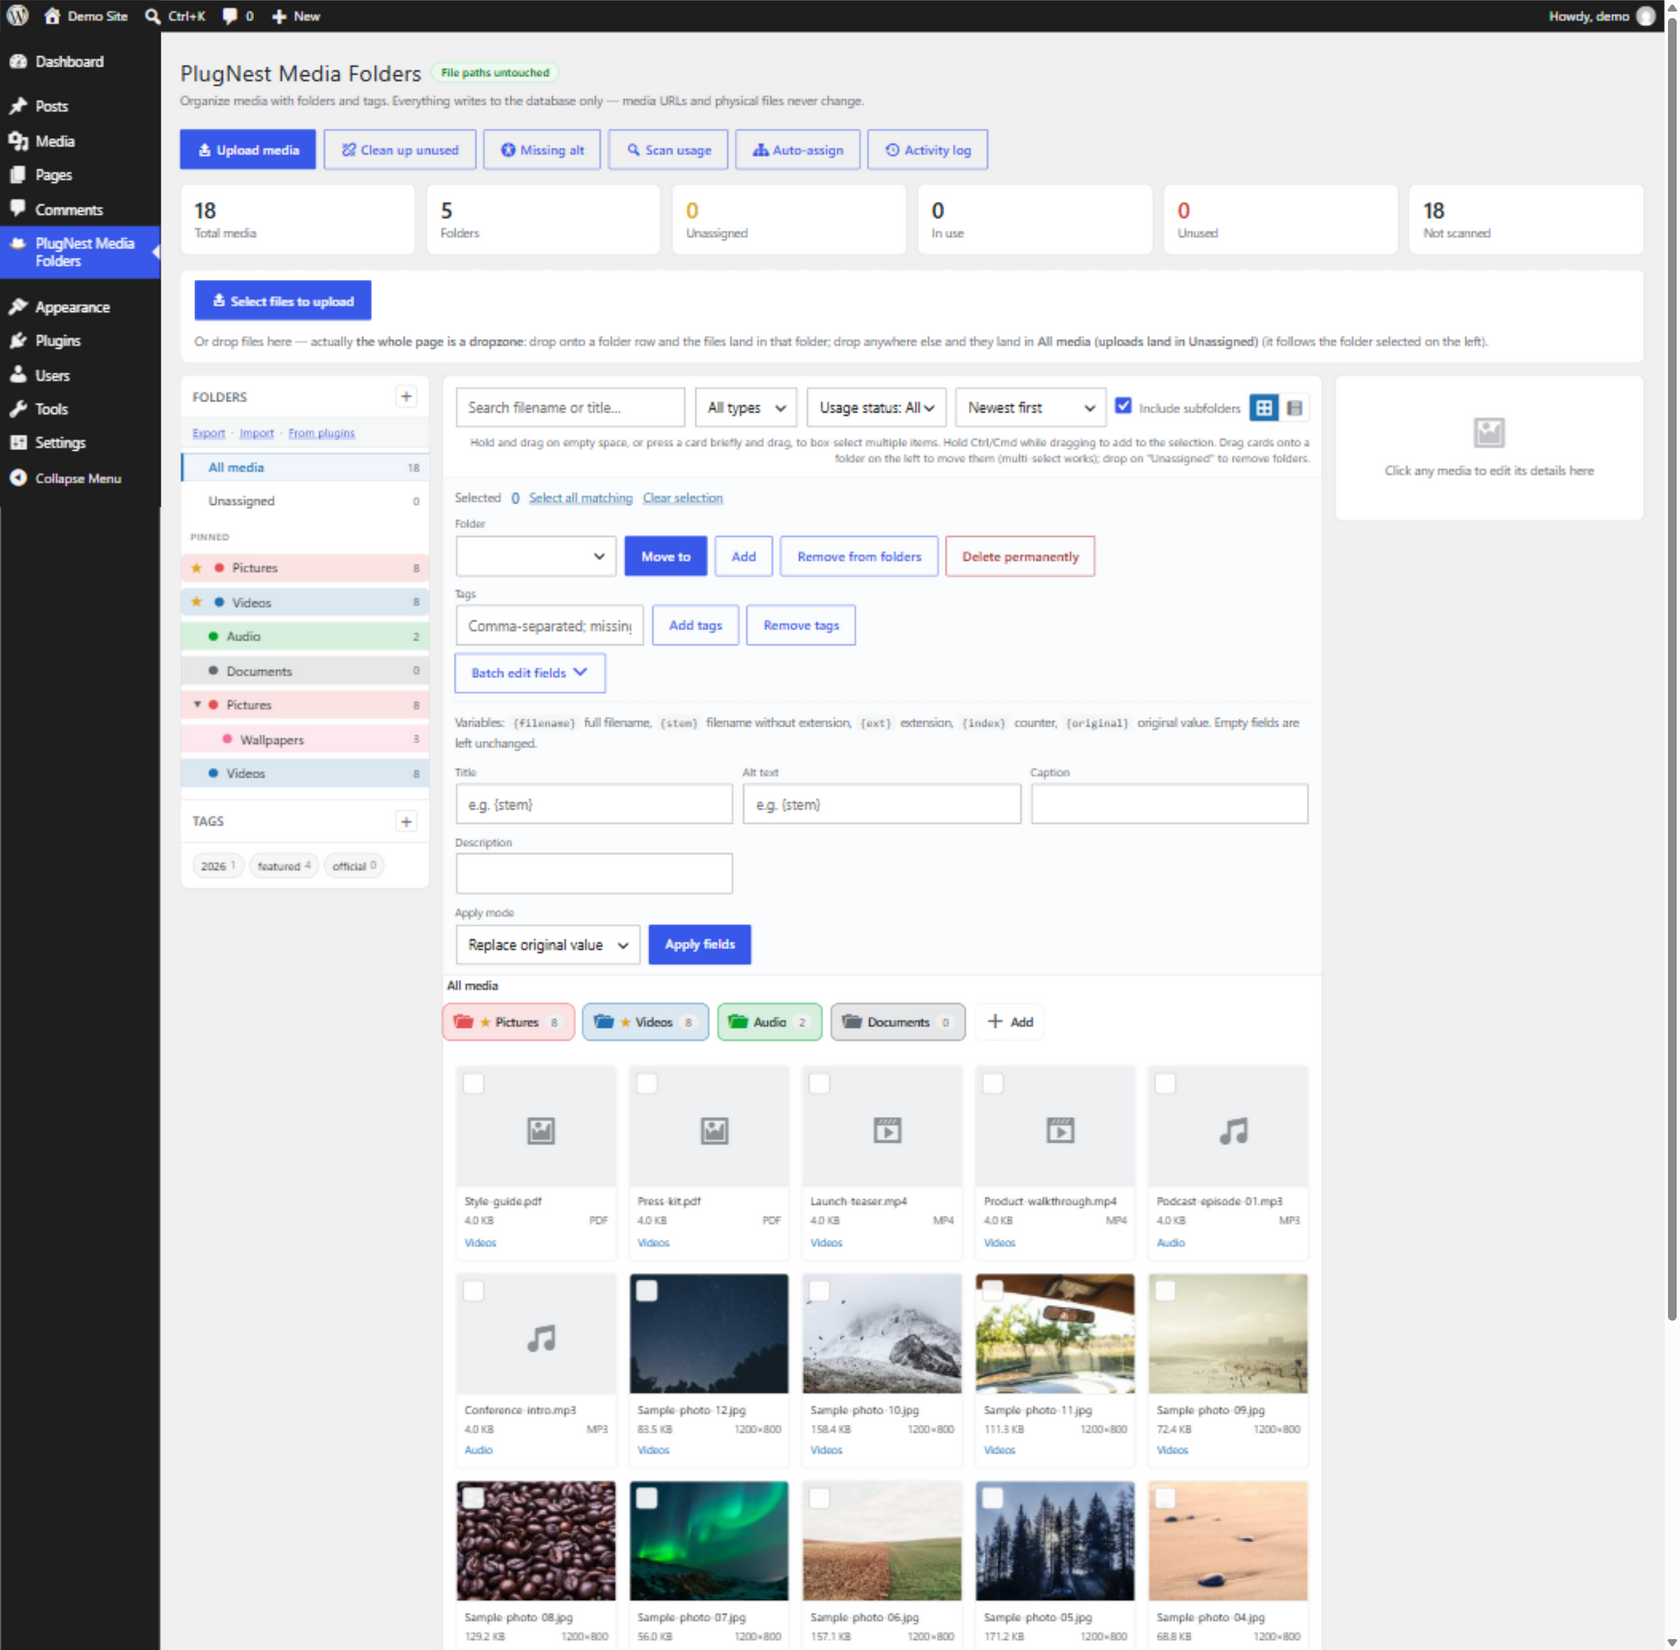Click the star on pinned Videos folder
Viewport: 1680px width, 1650px height.
[x=197, y=602]
